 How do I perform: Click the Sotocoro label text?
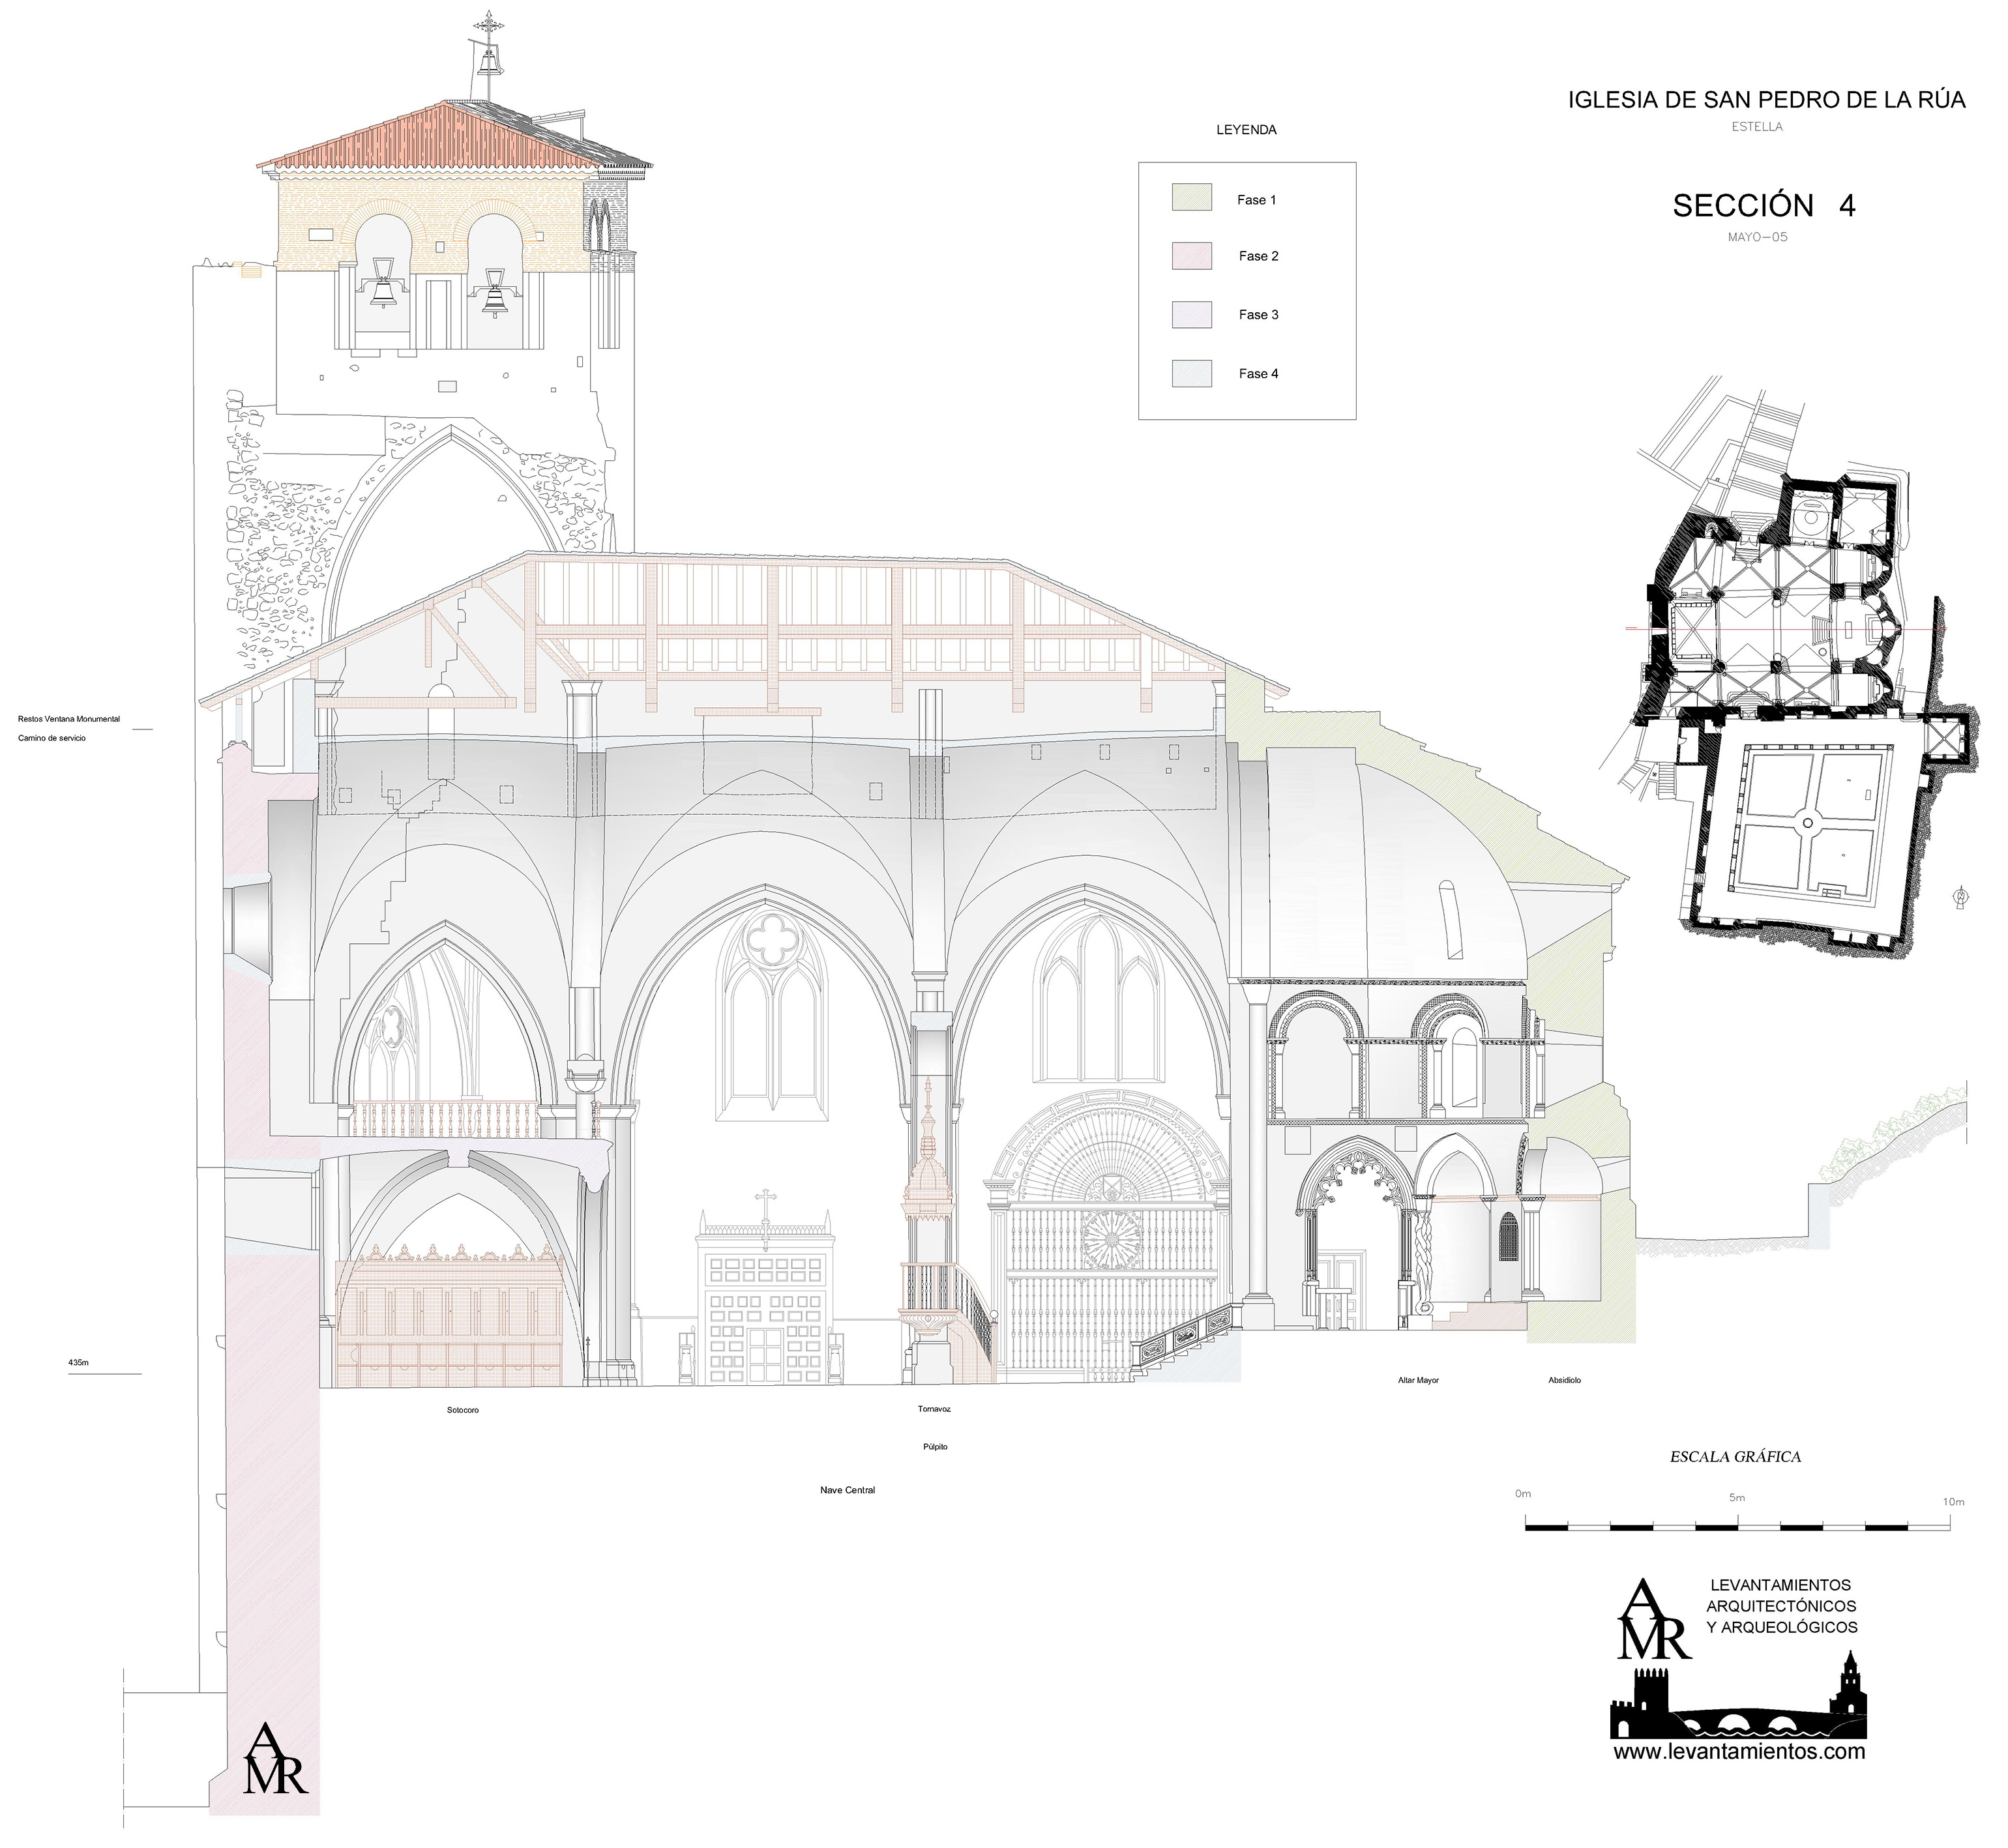click(463, 1411)
